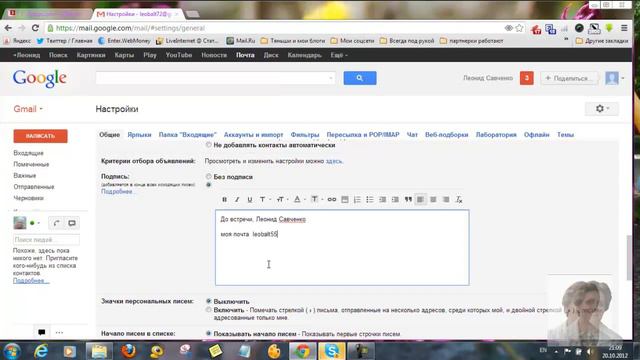Open 'Пересылка и POP/IMAP' tab
The height and width of the screenshot is (360, 640).
[362, 135]
